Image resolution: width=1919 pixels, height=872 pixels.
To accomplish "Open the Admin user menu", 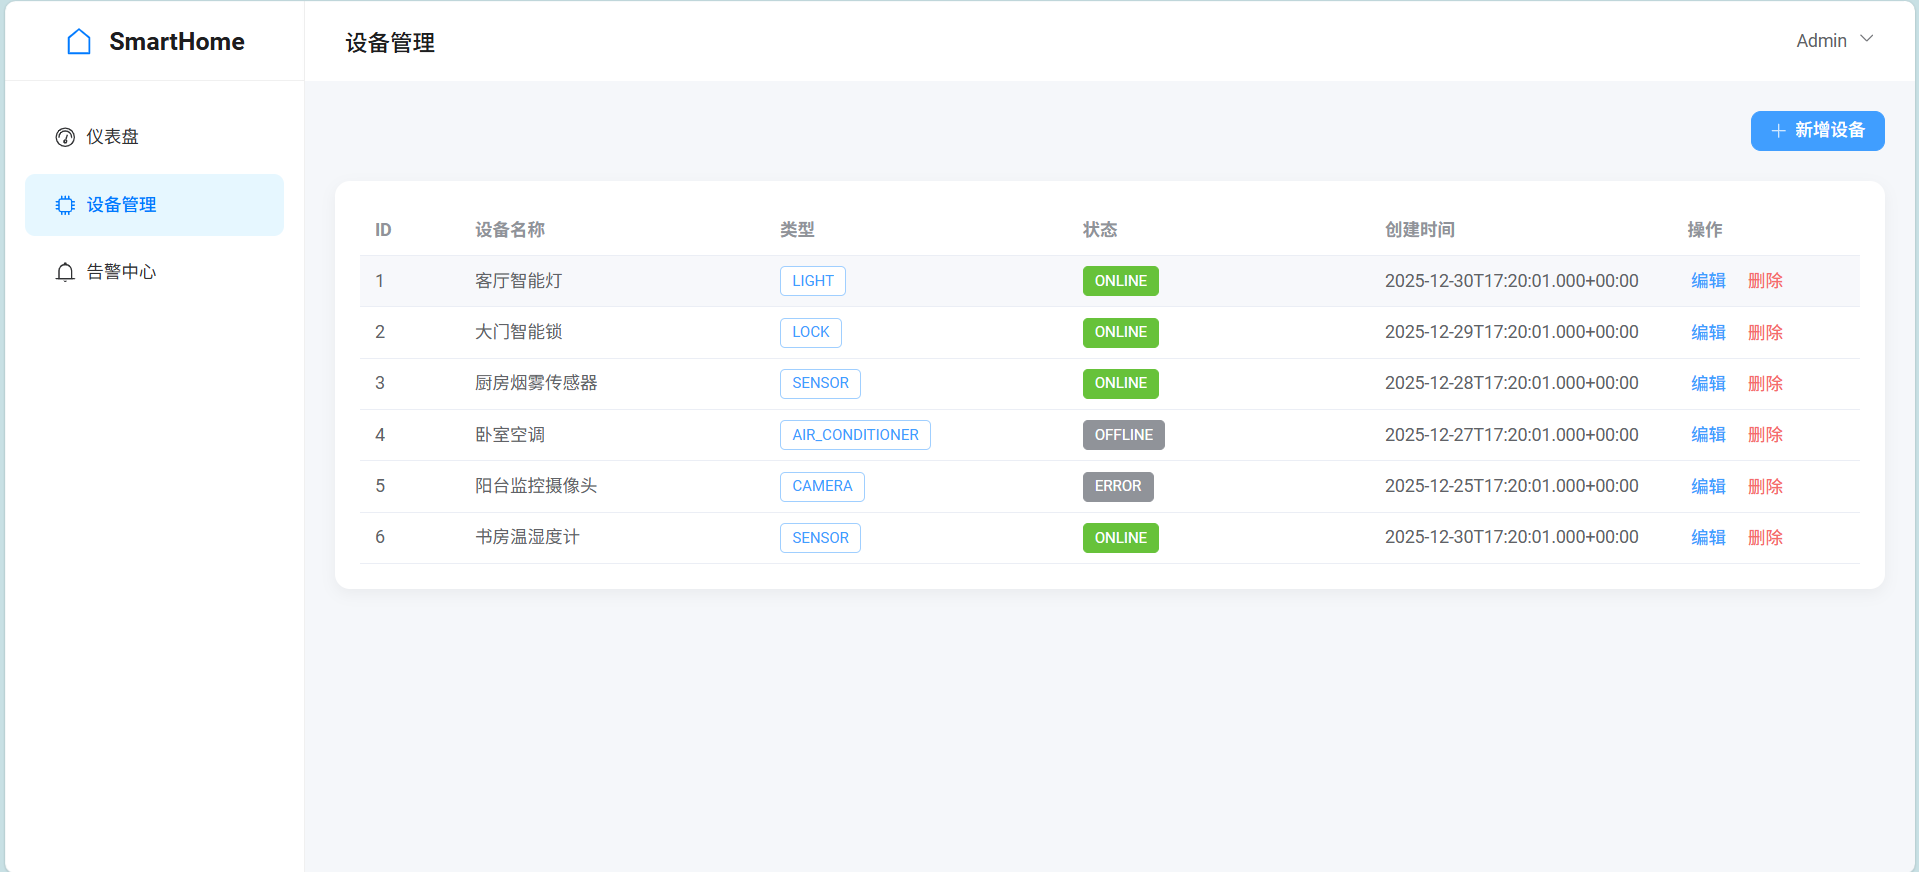I will point(1822,41).
